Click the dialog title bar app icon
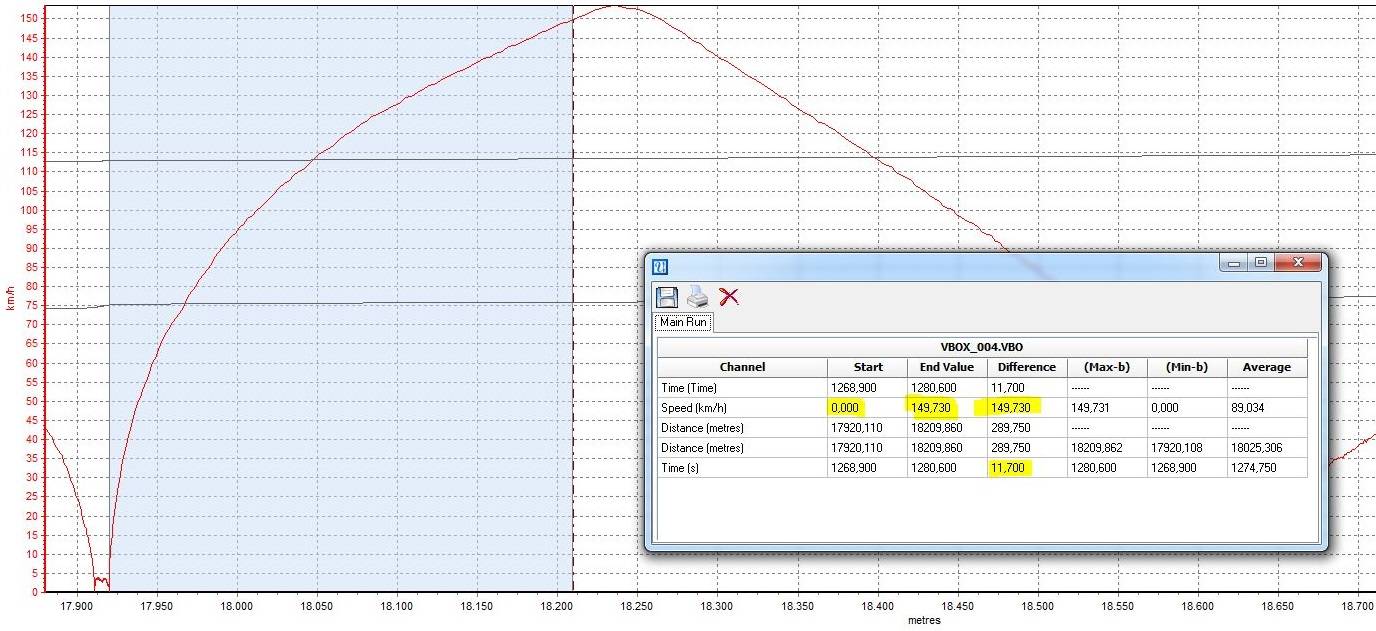 coord(660,266)
